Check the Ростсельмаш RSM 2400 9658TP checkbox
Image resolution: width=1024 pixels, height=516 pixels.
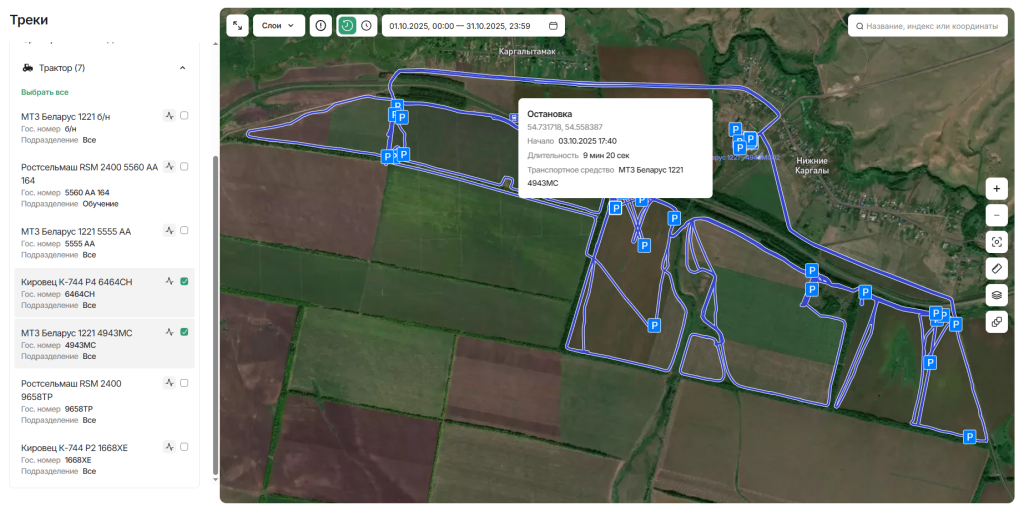[184, 382]
